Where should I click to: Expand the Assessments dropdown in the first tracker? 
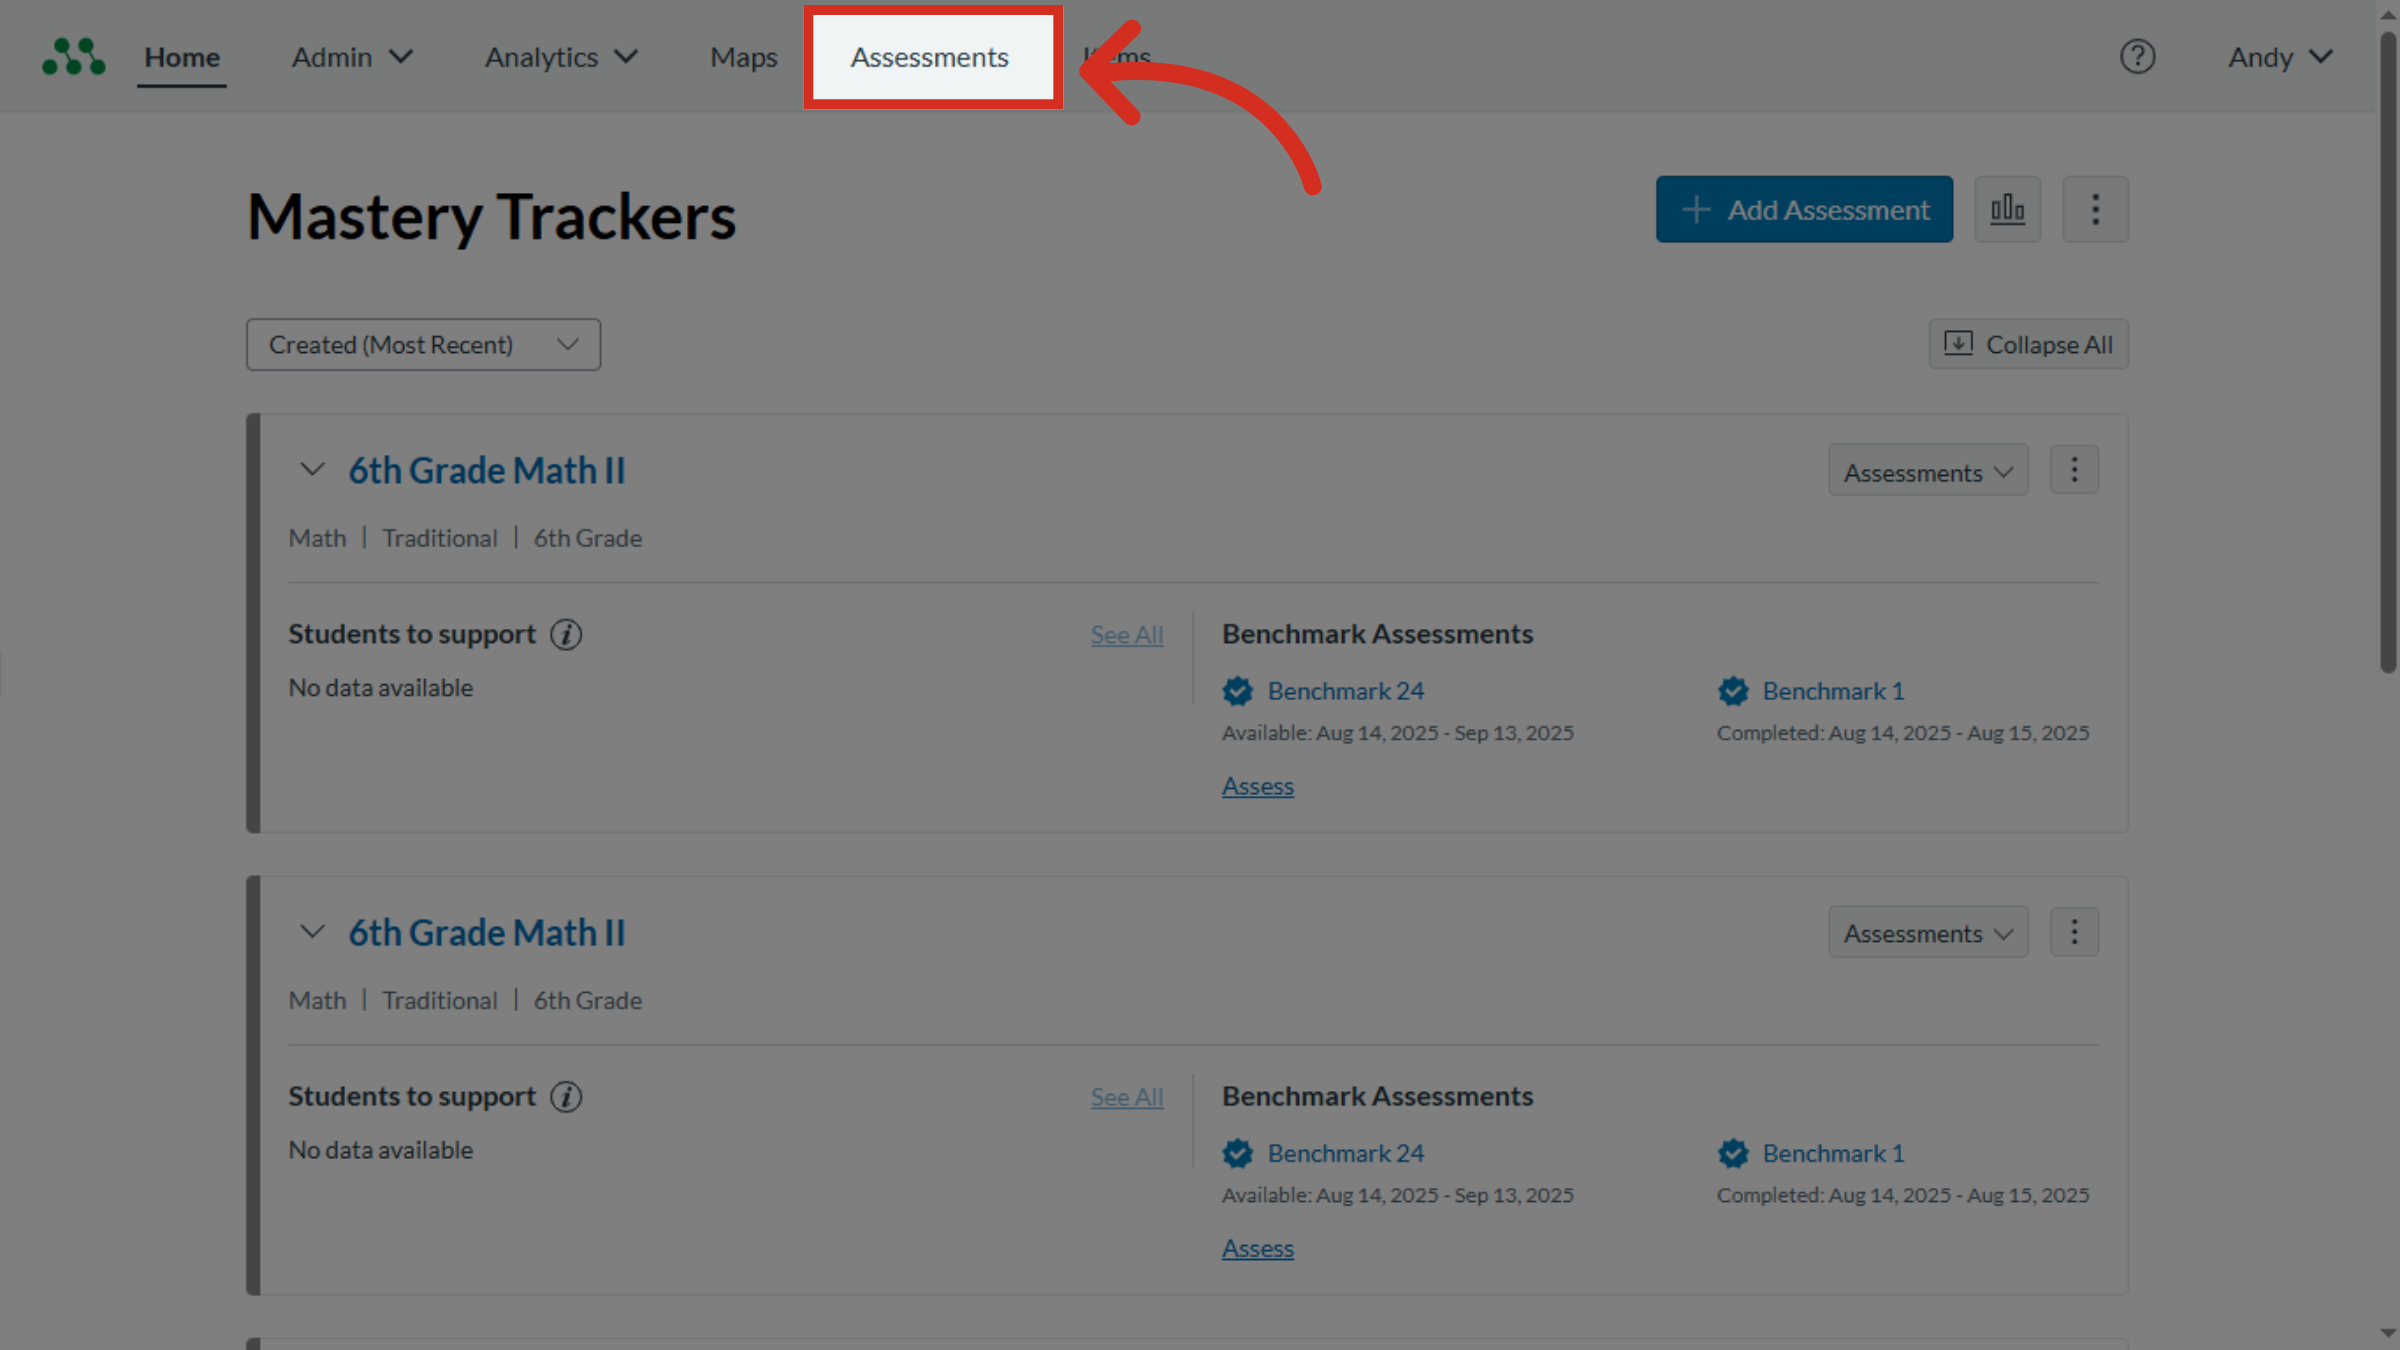click(1928, 471)
